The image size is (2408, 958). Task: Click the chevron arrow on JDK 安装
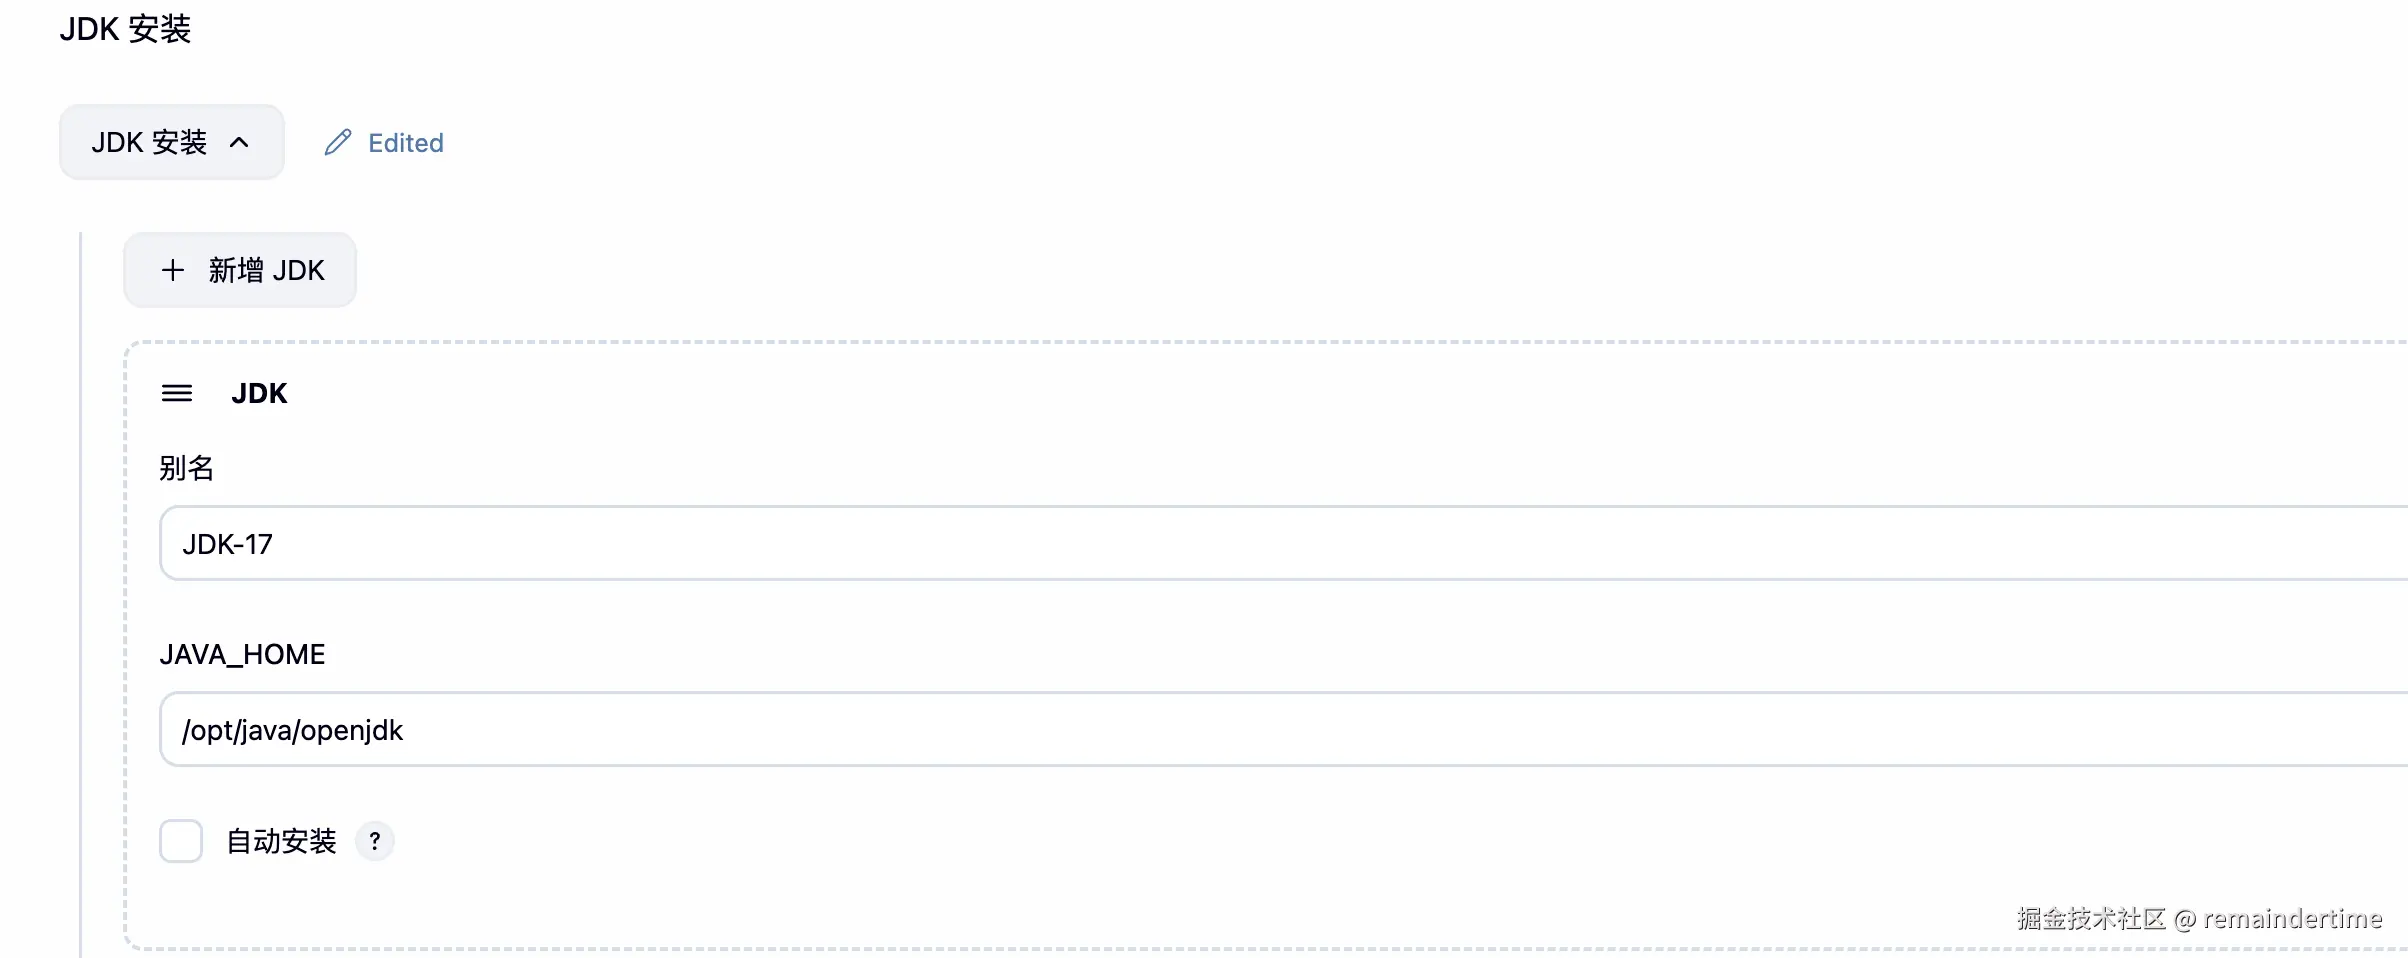pos(239,143)
